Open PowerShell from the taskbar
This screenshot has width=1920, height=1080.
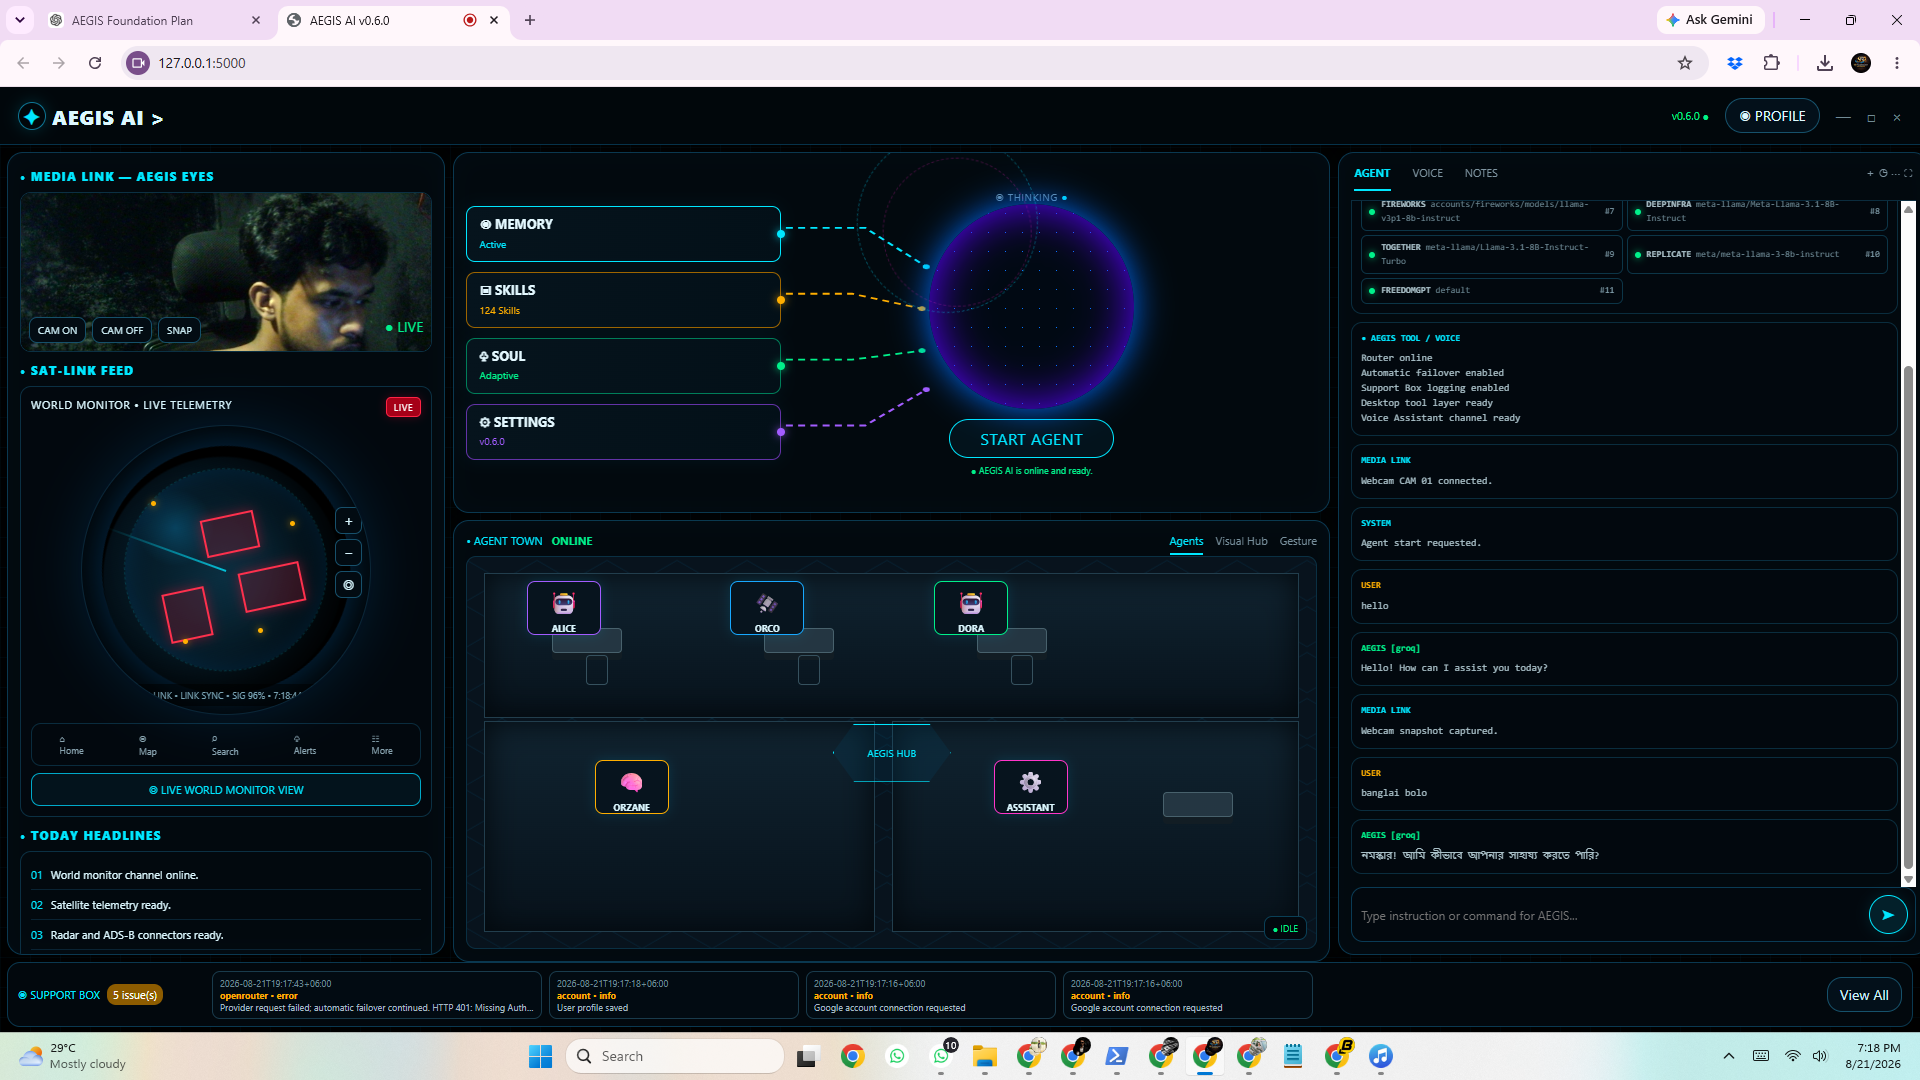click(1117, 1056)
